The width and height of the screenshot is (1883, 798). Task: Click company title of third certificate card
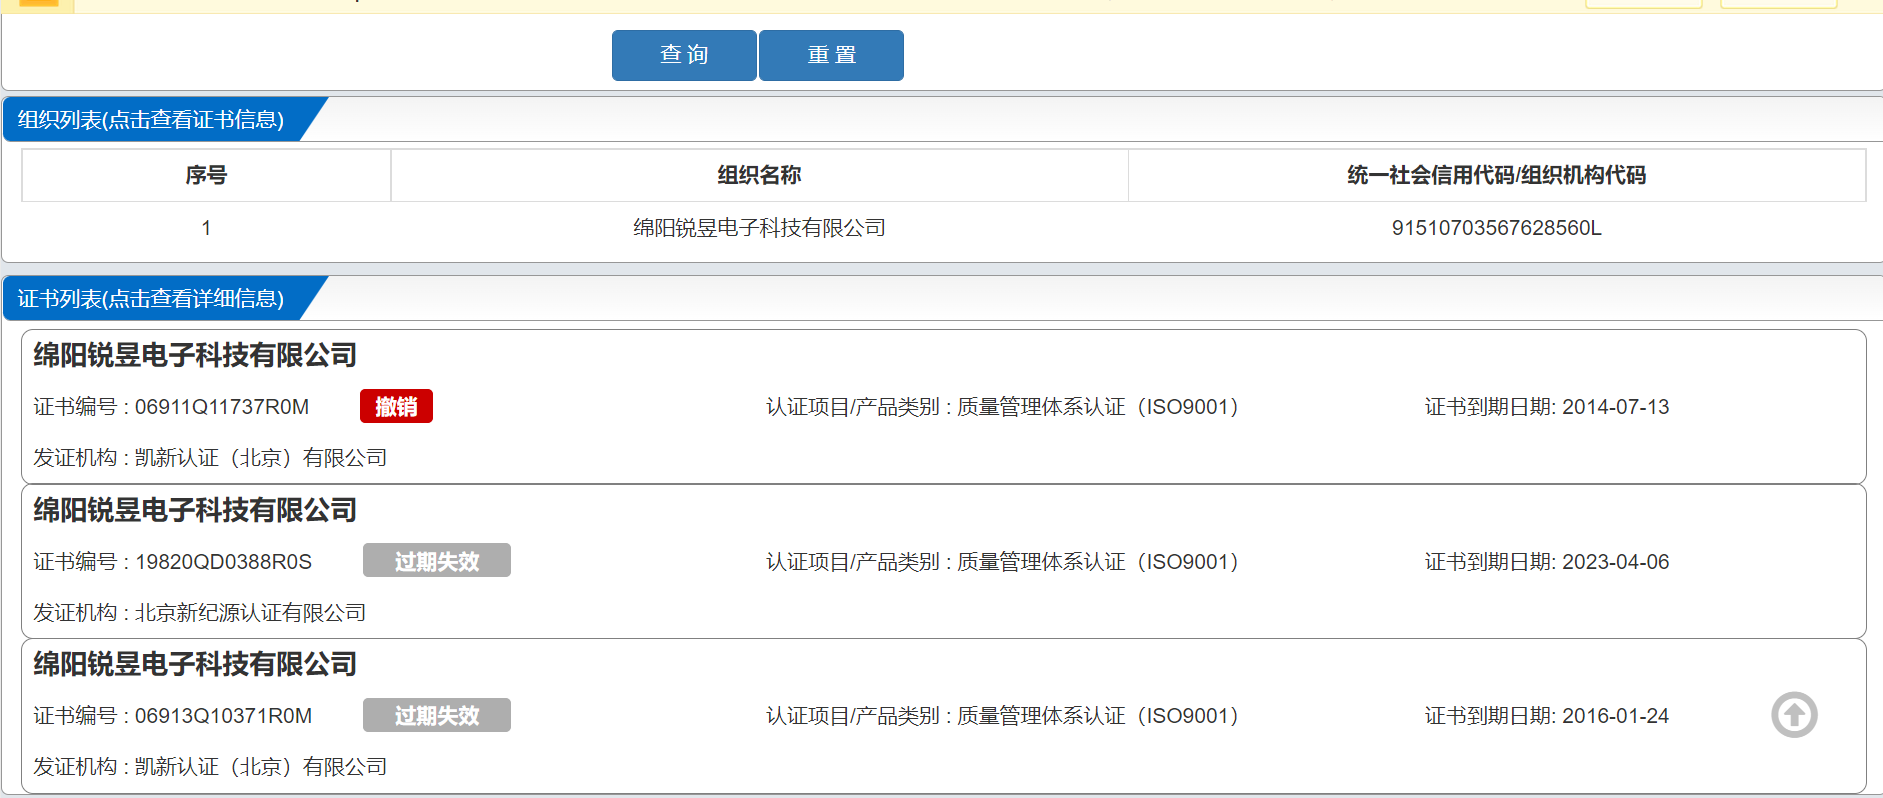[x=195, y=664]
